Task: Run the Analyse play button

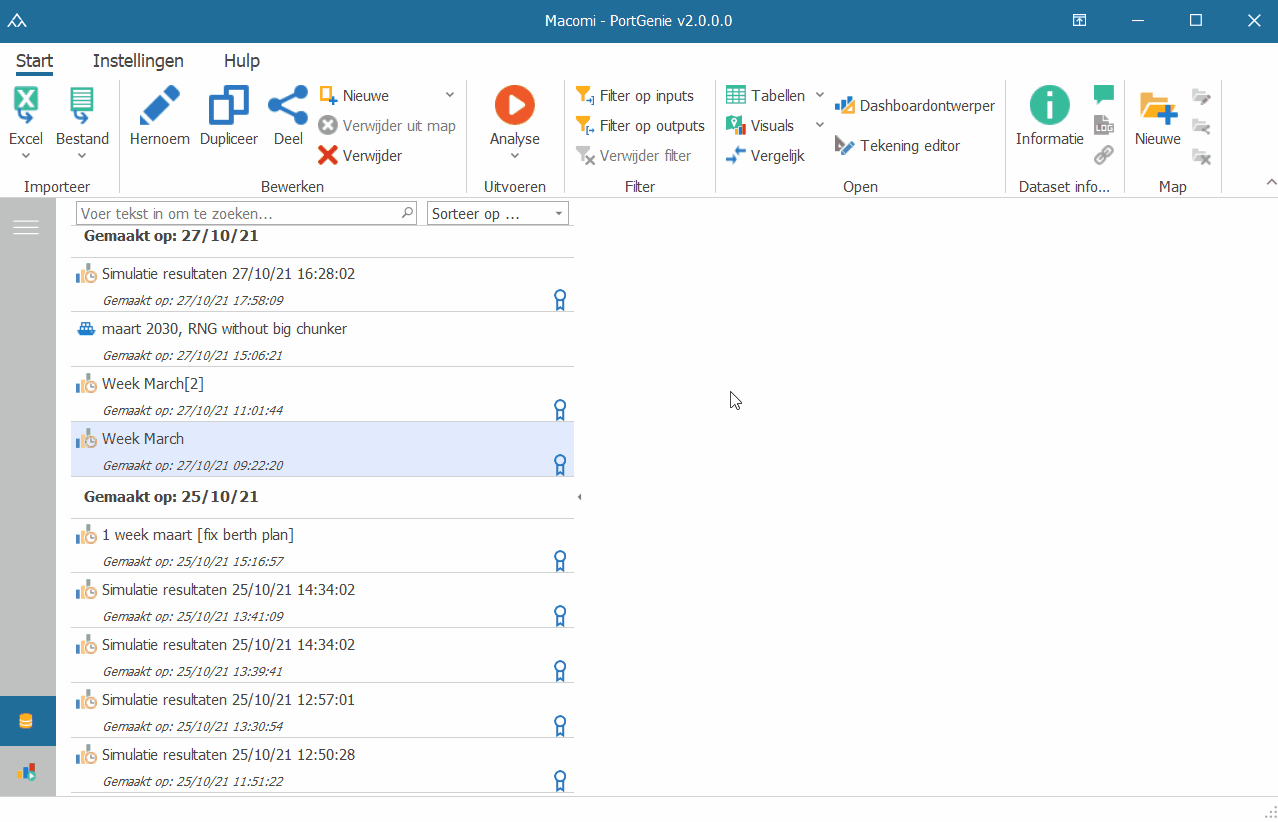Action: (x=514, y=105)
